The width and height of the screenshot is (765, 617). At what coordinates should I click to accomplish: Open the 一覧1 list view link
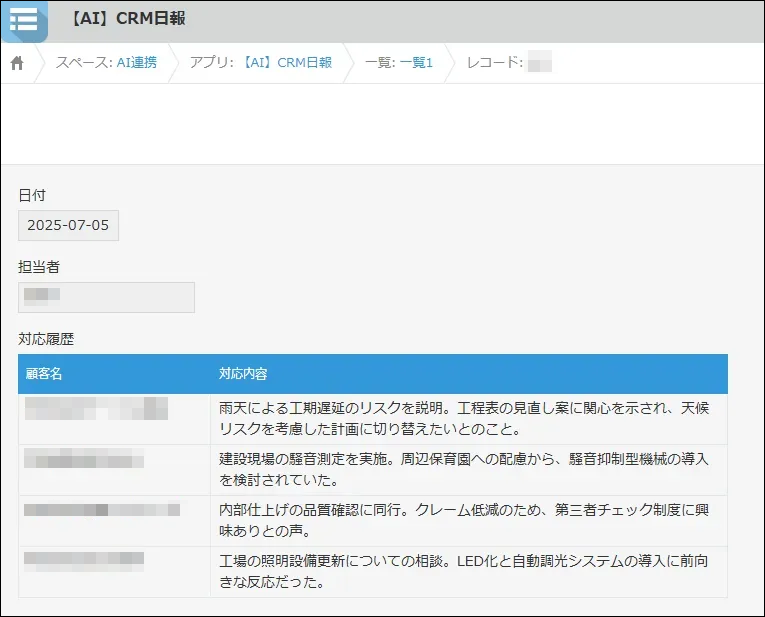[x=416, y=62]
